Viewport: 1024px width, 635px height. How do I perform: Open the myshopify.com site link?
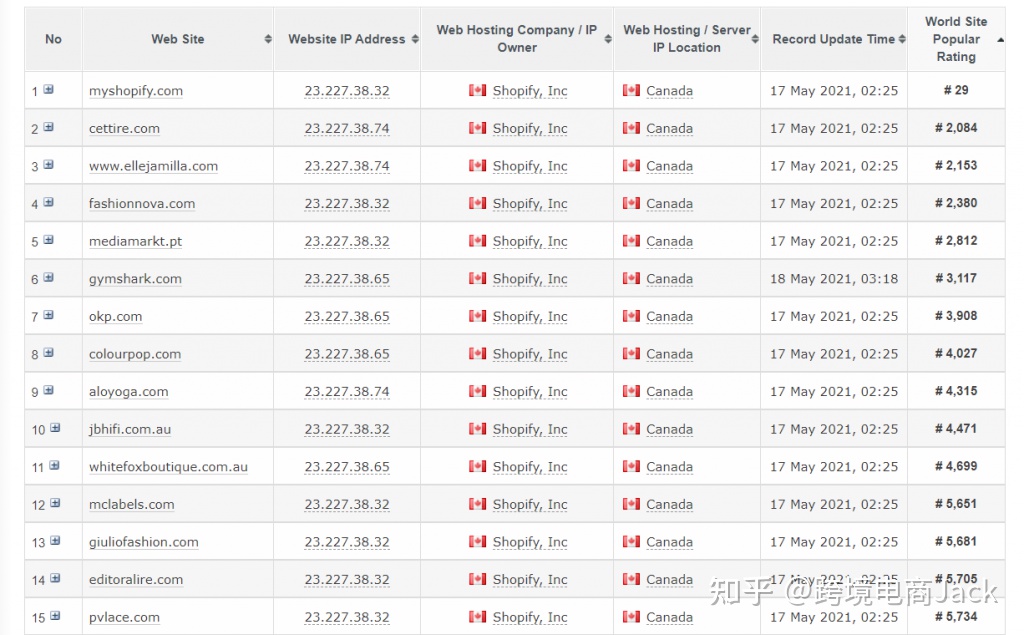pyautogui.click(x=136, y=91)
